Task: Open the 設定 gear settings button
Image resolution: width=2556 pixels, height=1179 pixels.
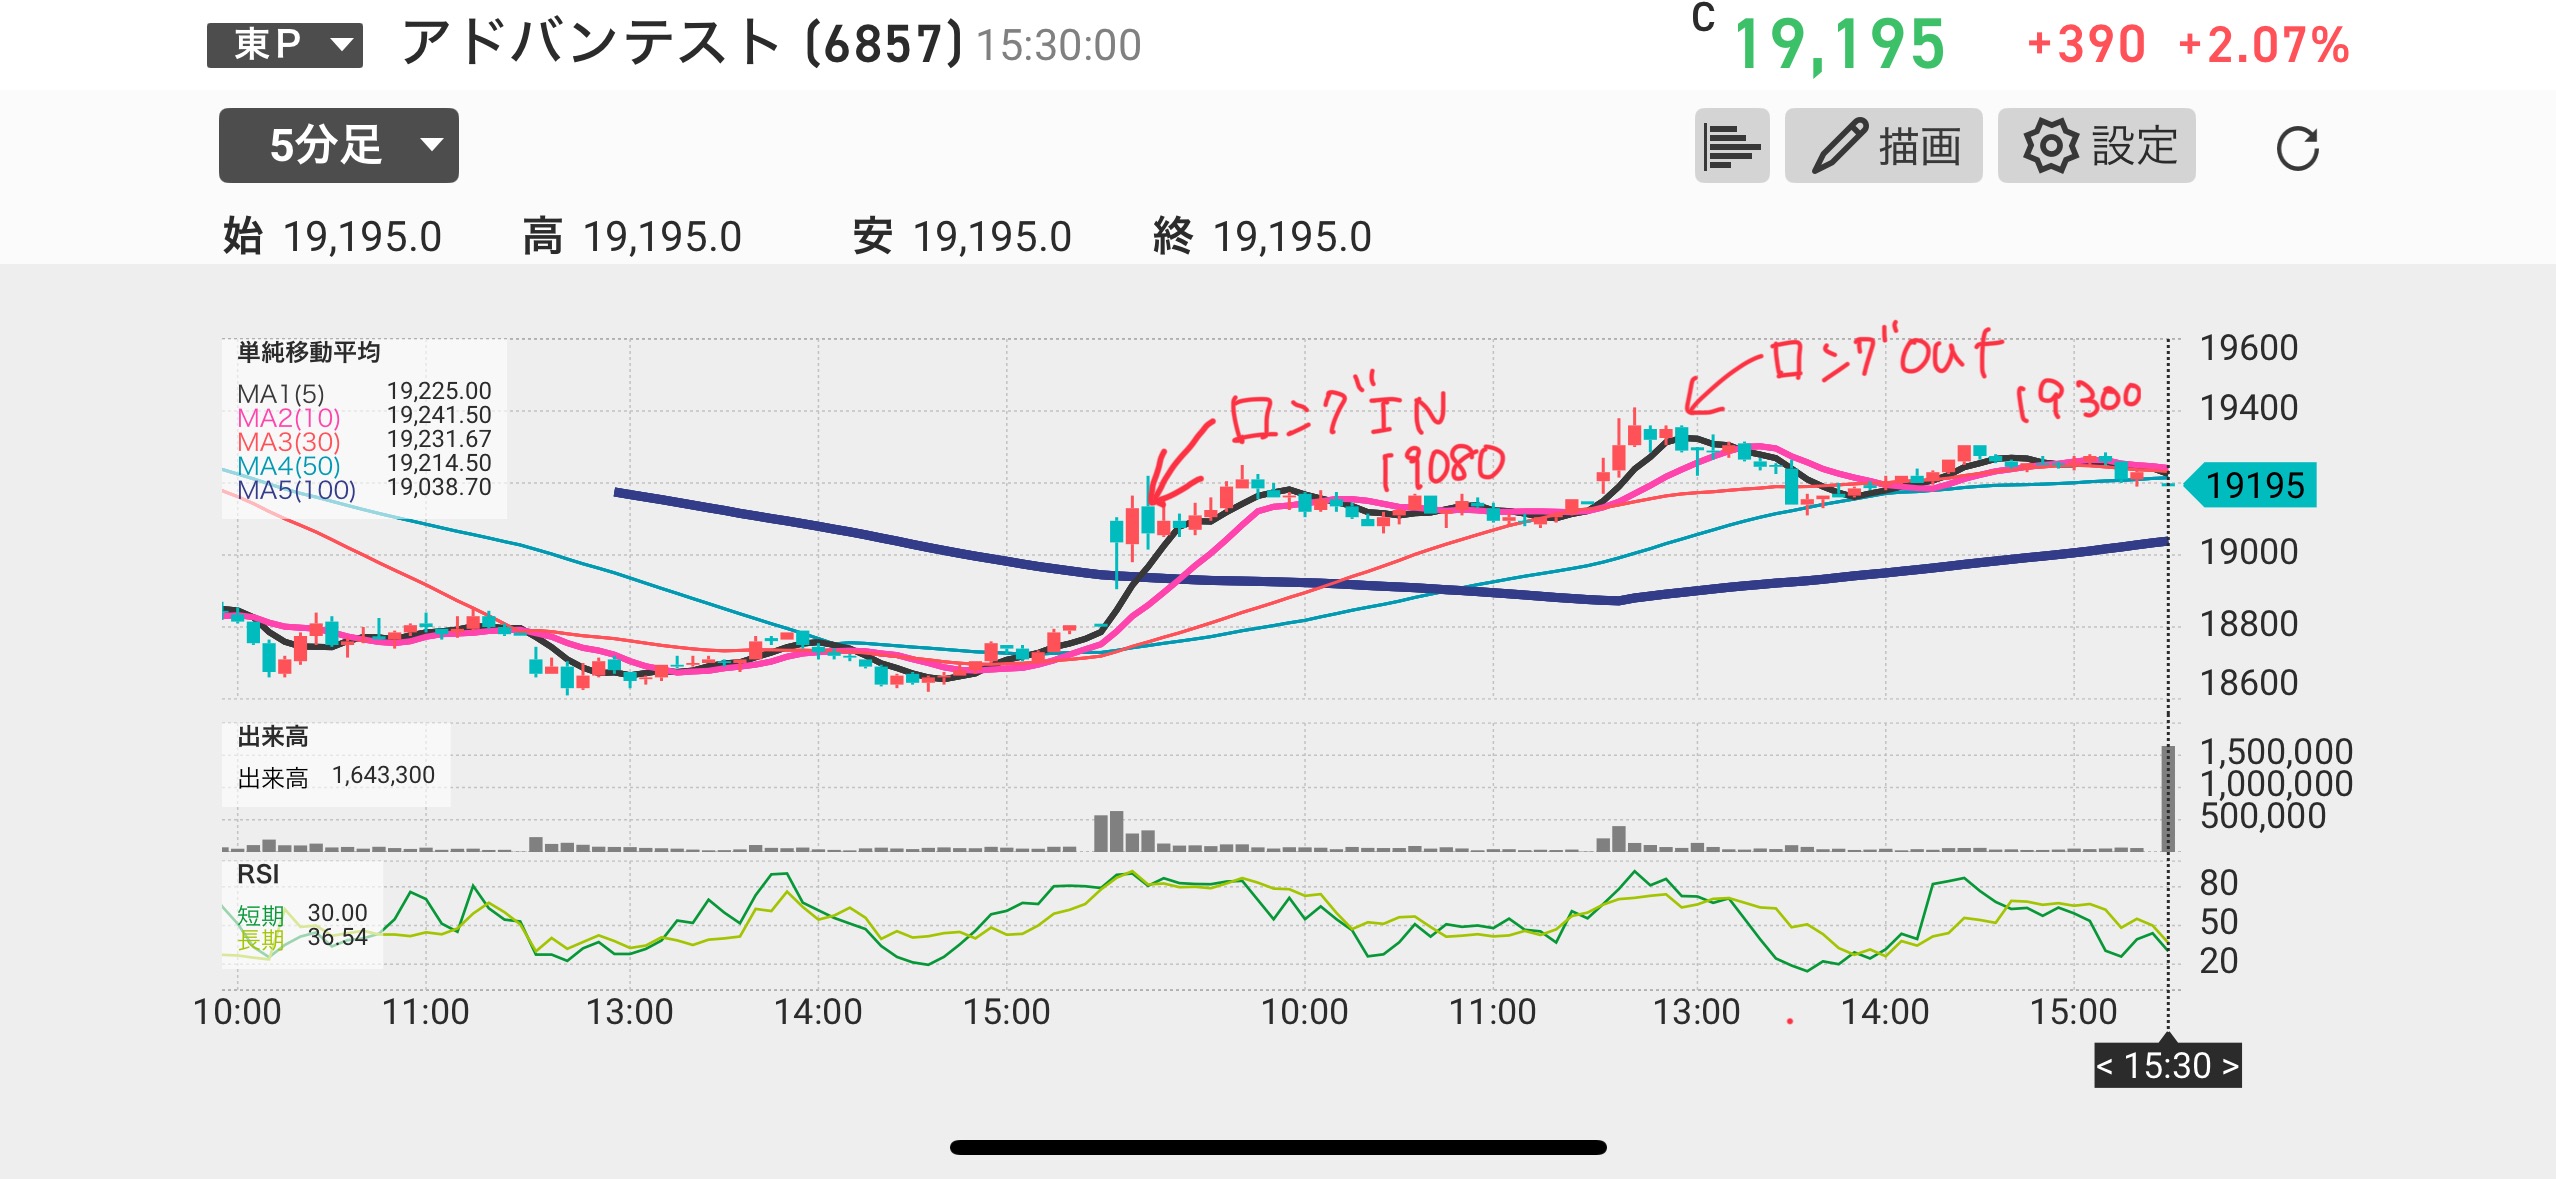Action: [x=2096, y=147]
